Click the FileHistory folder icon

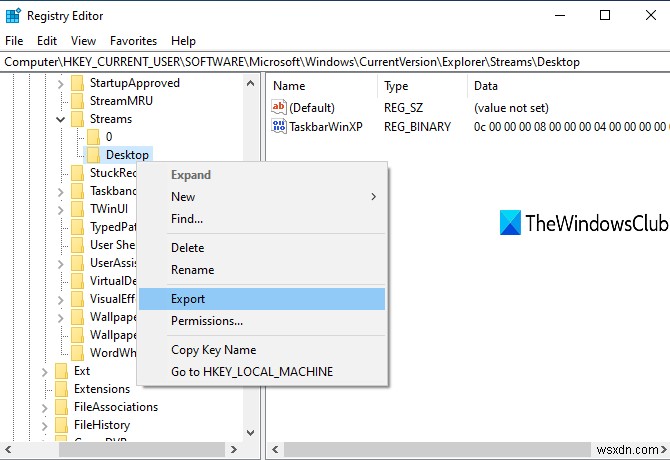point(62,425)
